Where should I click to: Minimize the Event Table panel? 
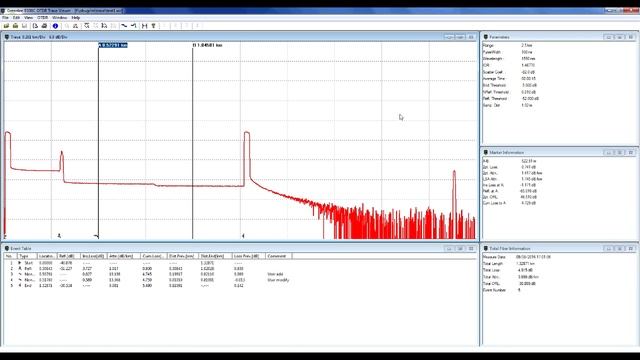tap(449, 248)
